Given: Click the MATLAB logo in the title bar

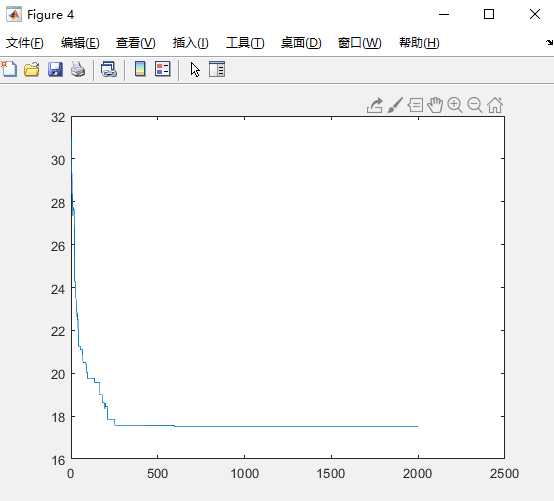Looking at the screenshot, I should point(14,14).
